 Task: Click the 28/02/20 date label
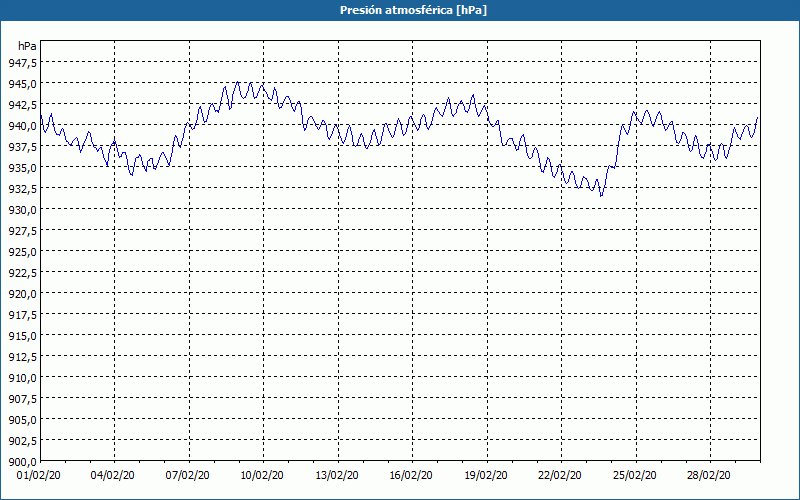(709, 476)
